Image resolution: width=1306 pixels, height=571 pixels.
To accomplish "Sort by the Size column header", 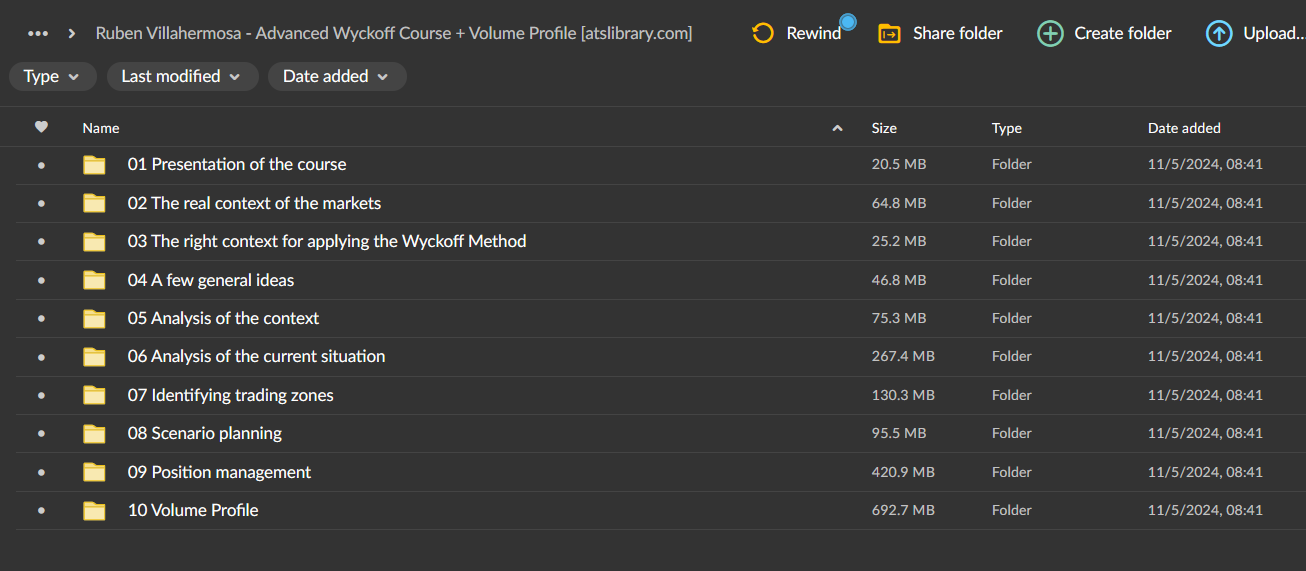I will pyautogui.click(x=884, y=128).
